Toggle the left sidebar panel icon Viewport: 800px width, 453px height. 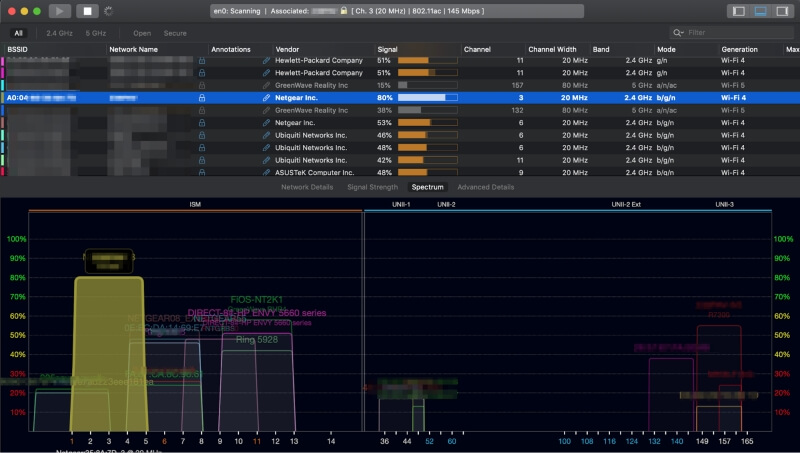pyautogui.click(x=738, y=11)
